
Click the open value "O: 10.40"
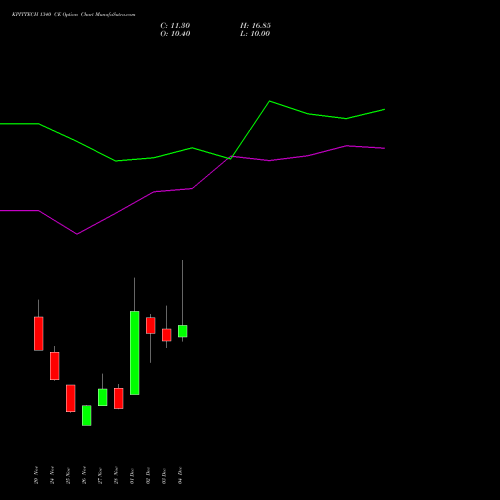coord(175,34)
